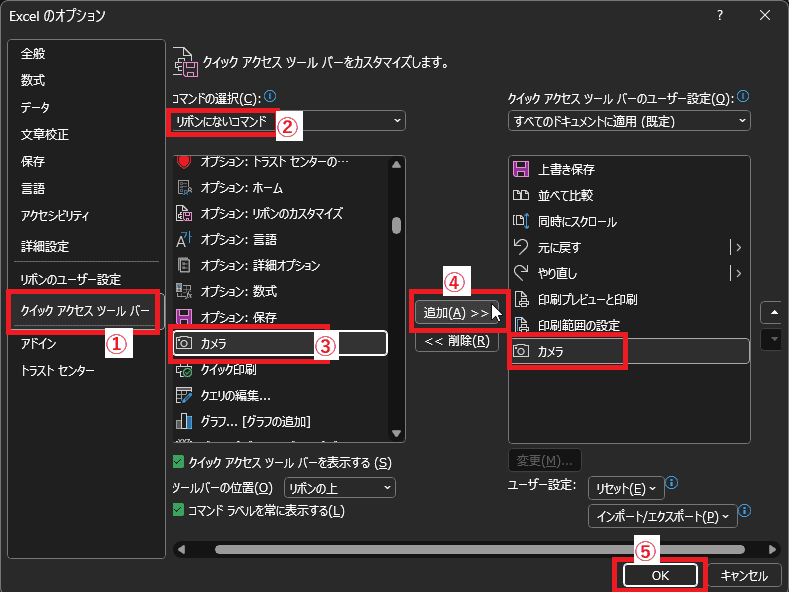The width and height of the screenshot is (789, 592).
Task: Open the リセット dropdown button
Action: pyautogui.click(x=626, y=488)
